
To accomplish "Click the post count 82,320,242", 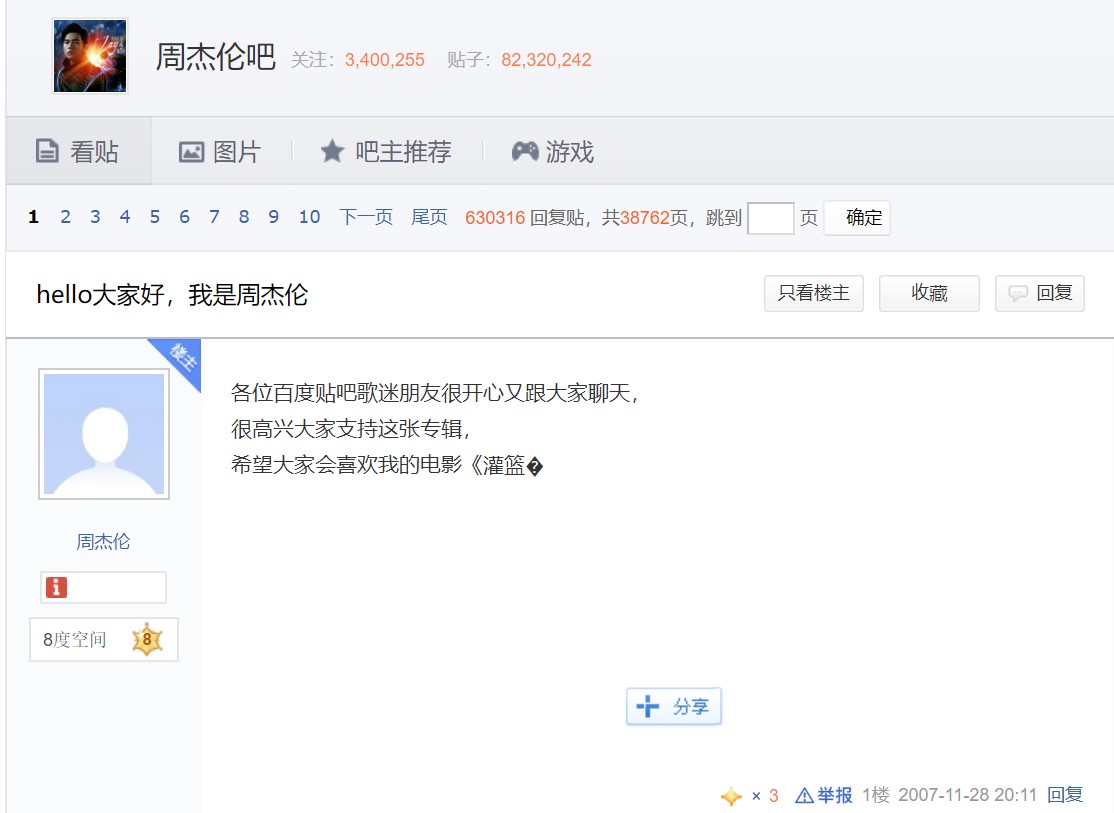I will click(546, 60).
